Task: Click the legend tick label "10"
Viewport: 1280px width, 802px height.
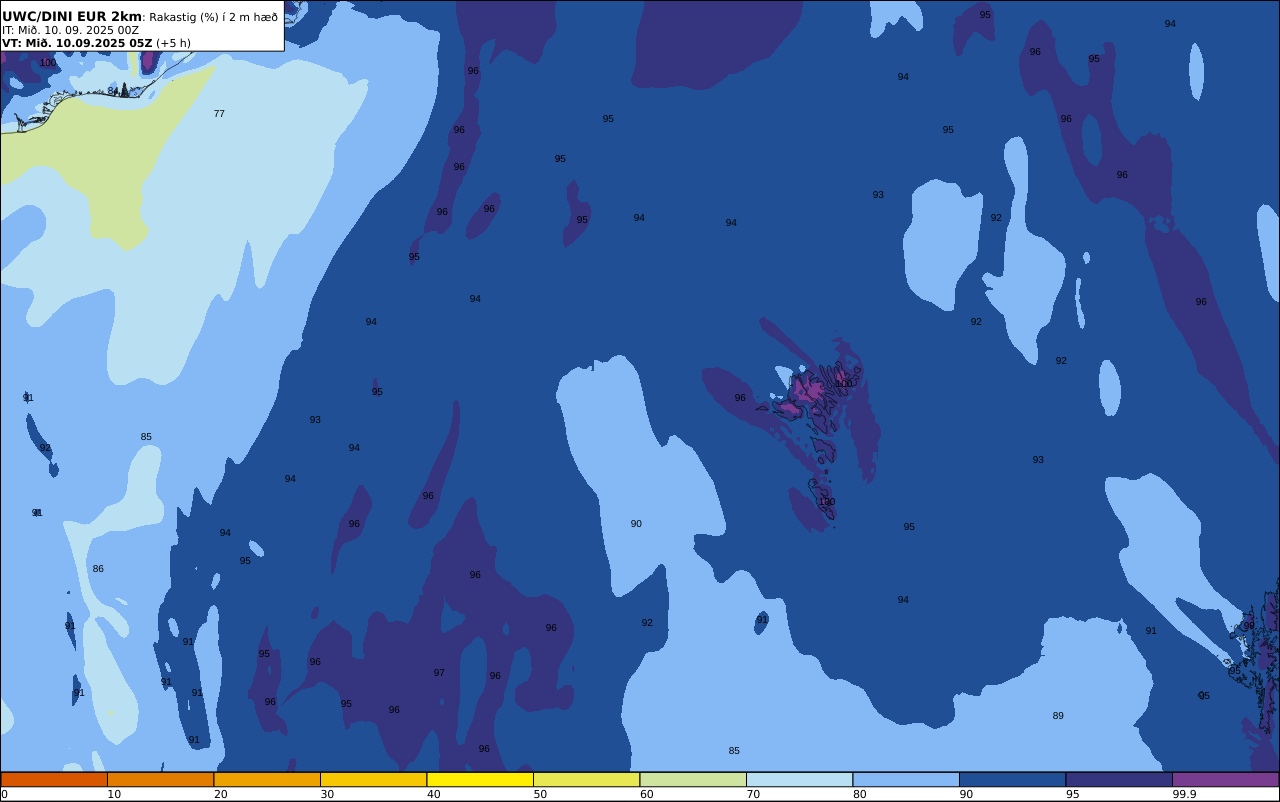Action: point(114,794)
